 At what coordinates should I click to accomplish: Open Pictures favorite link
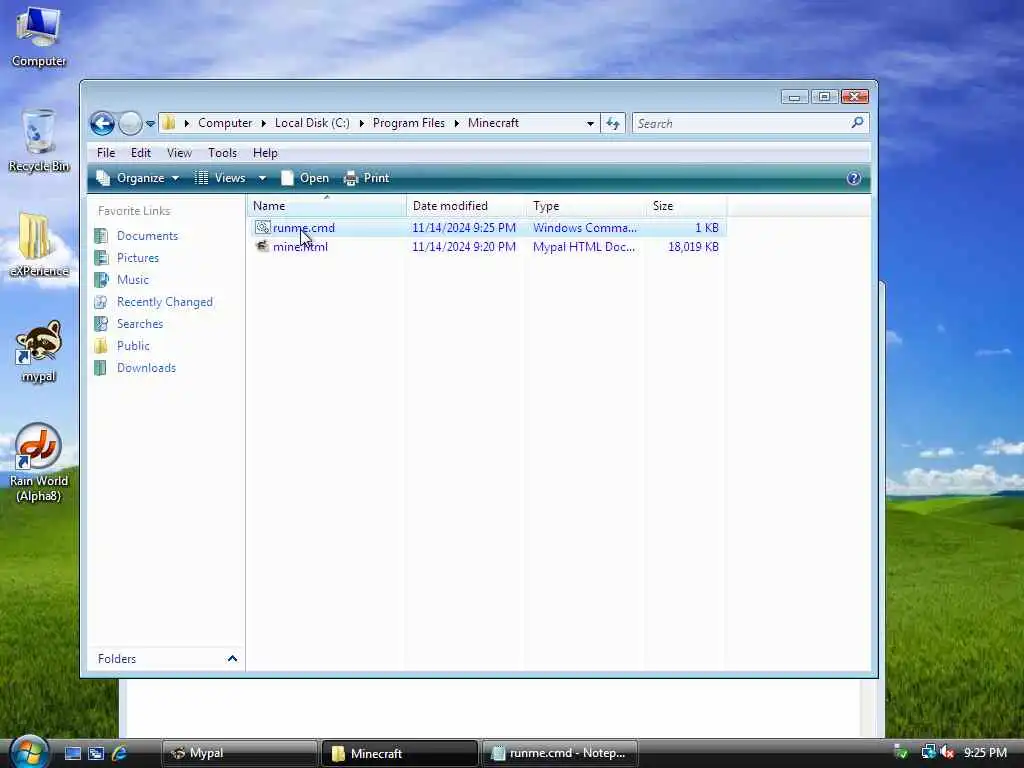pyautogui.click(x=138, y=258)
